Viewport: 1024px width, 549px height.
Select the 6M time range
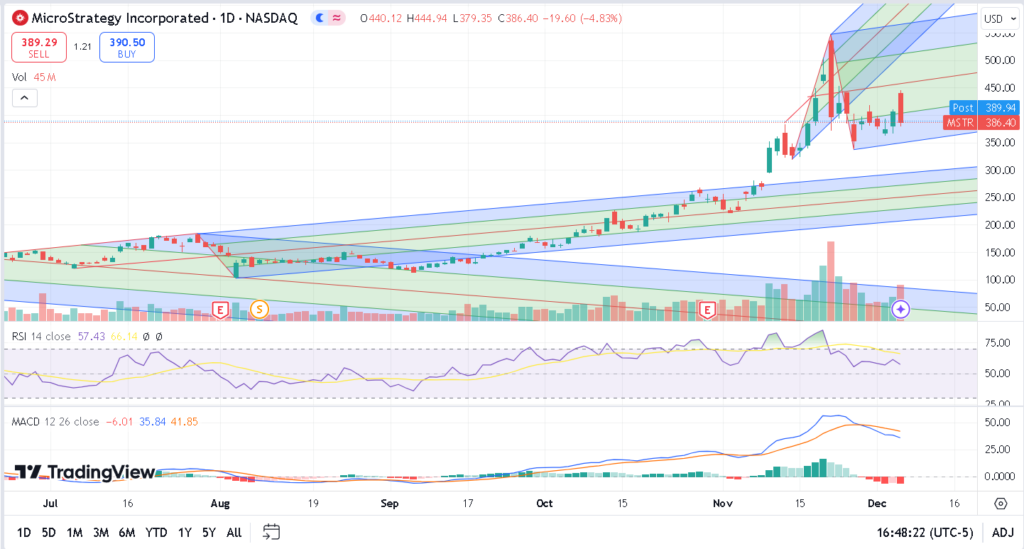(x=127, y=532)
